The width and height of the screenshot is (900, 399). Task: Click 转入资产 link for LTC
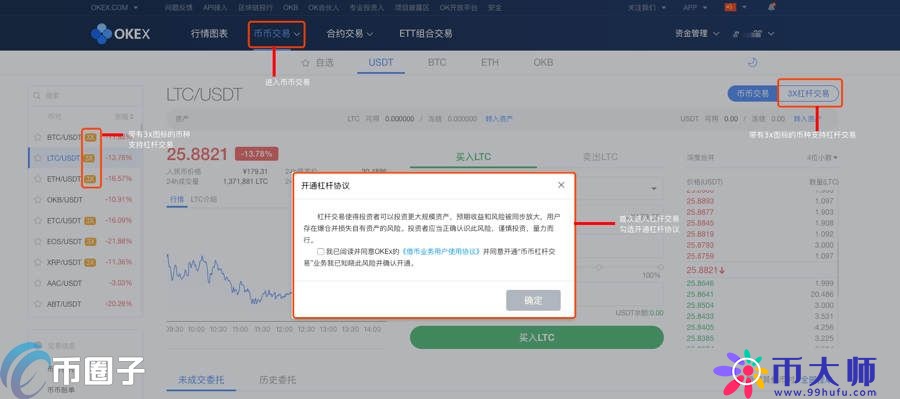(499, 118)
